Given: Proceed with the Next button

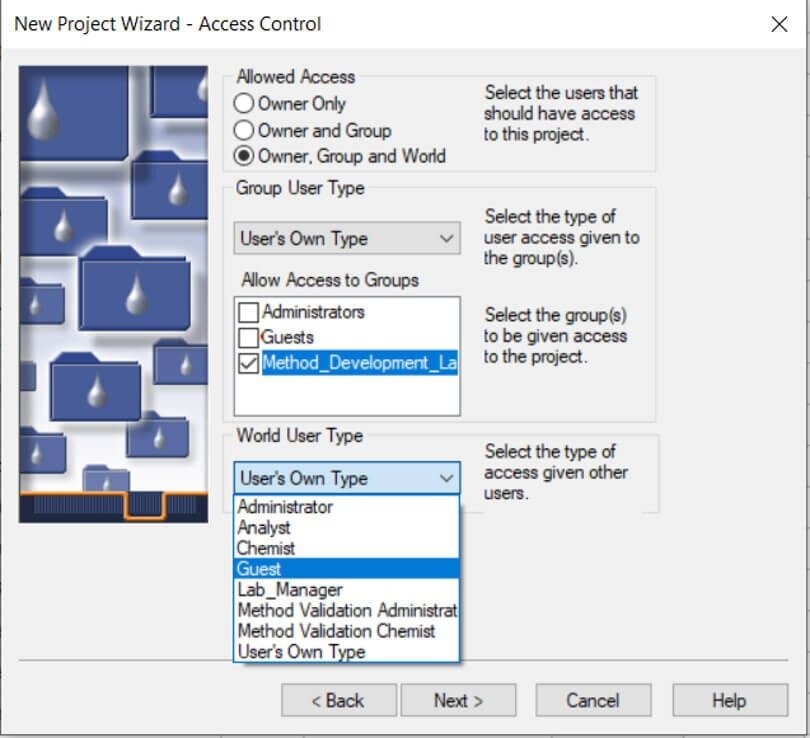Looking at the screenshot, I should pyautogui.click(x=458, y=700).
